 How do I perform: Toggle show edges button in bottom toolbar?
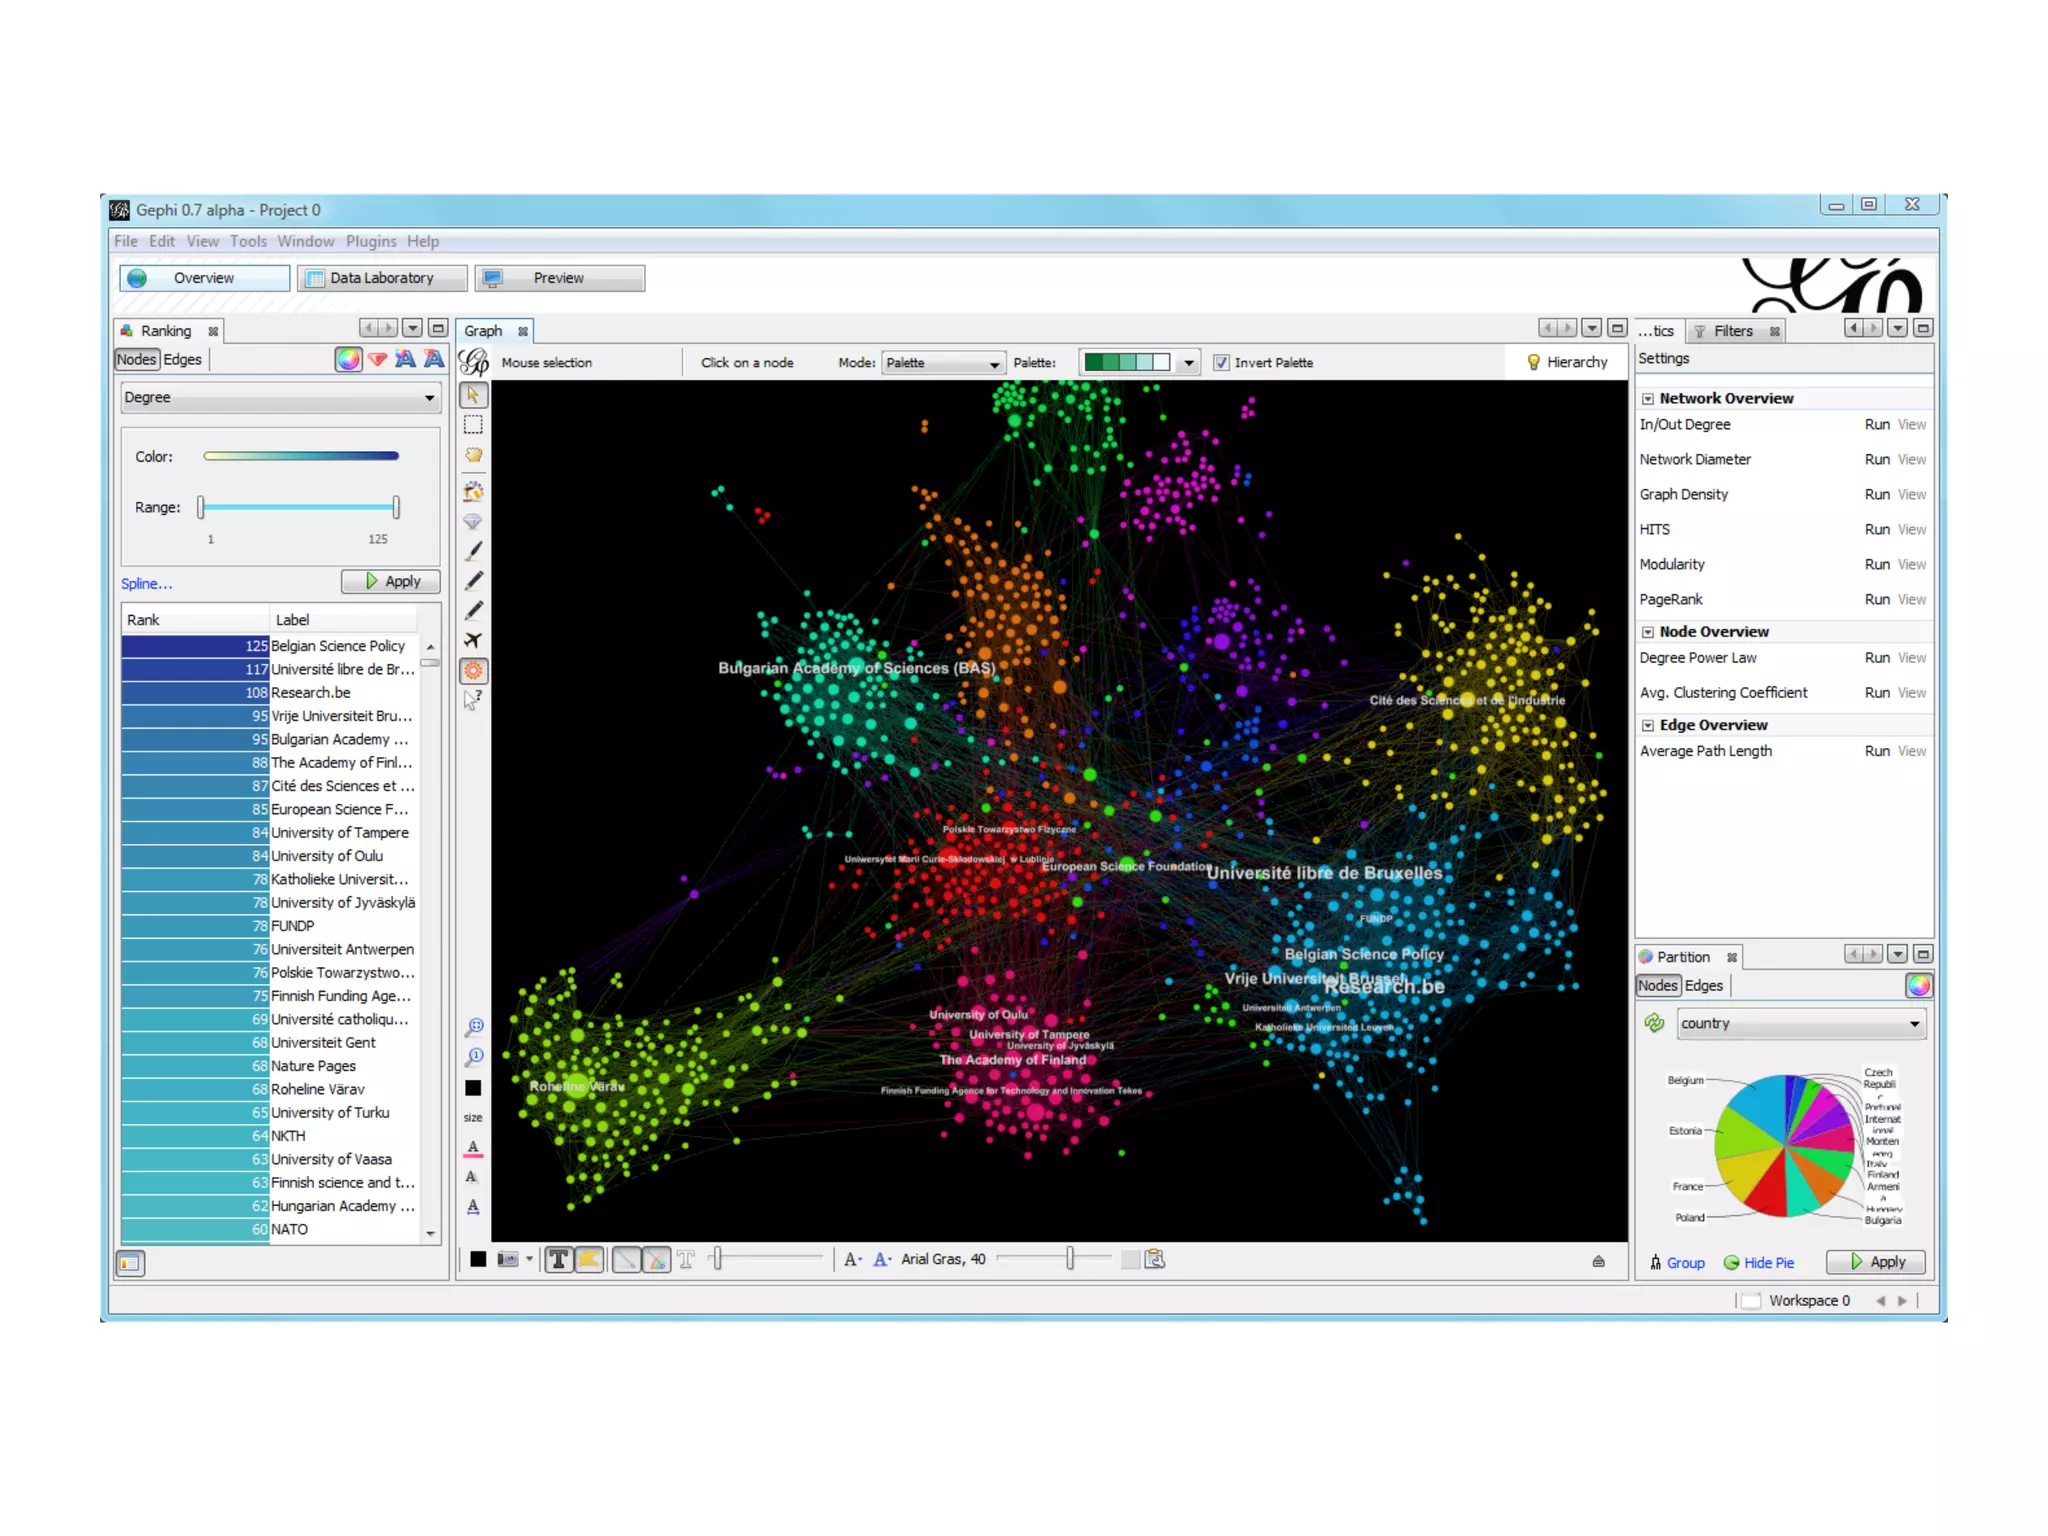(x=626, y=1259)
